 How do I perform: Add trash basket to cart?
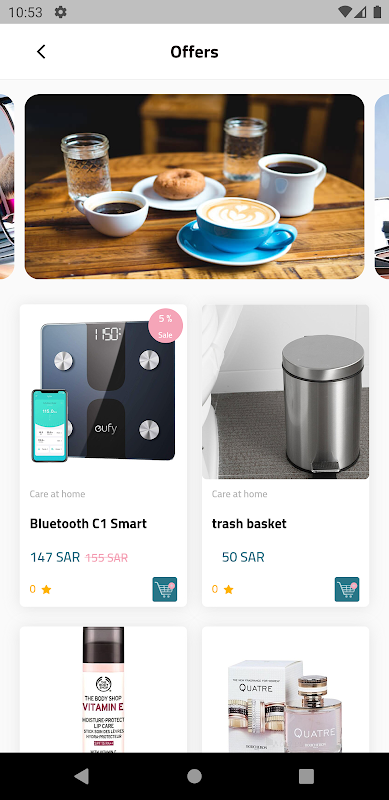pos(347,589)
